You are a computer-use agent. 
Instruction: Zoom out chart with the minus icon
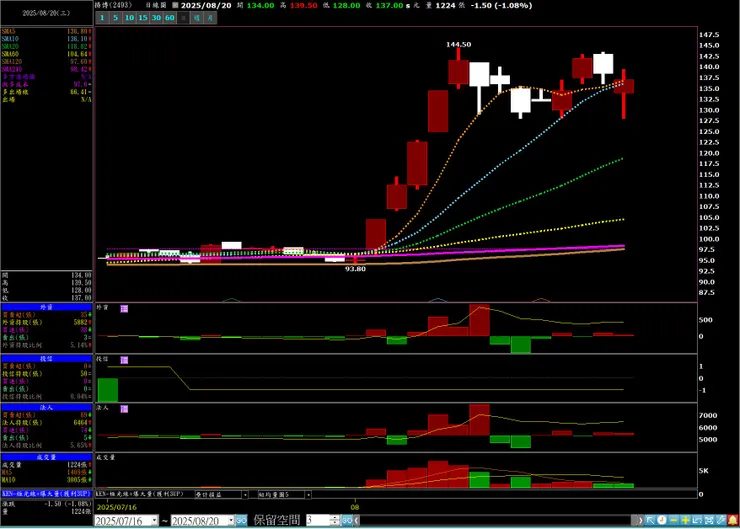(x=674, y=520)
